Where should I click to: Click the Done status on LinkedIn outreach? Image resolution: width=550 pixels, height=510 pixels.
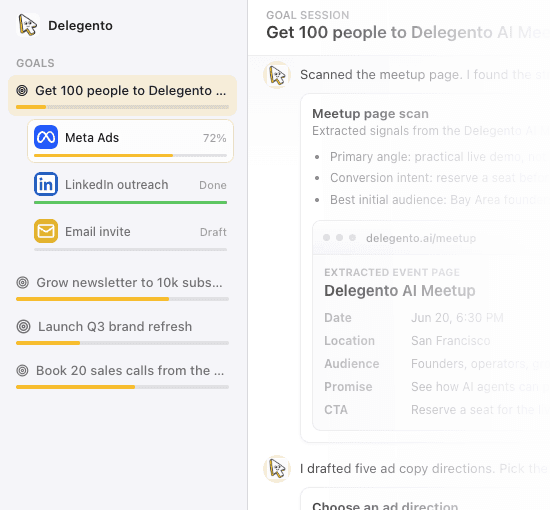[x=213, y=185]
